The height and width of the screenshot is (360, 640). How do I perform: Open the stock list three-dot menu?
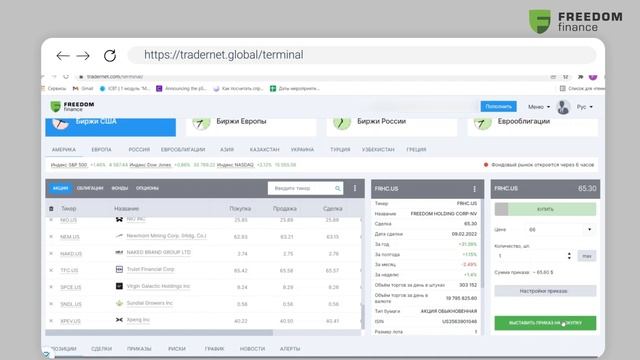pyautogui.click(x=355, y=188)
